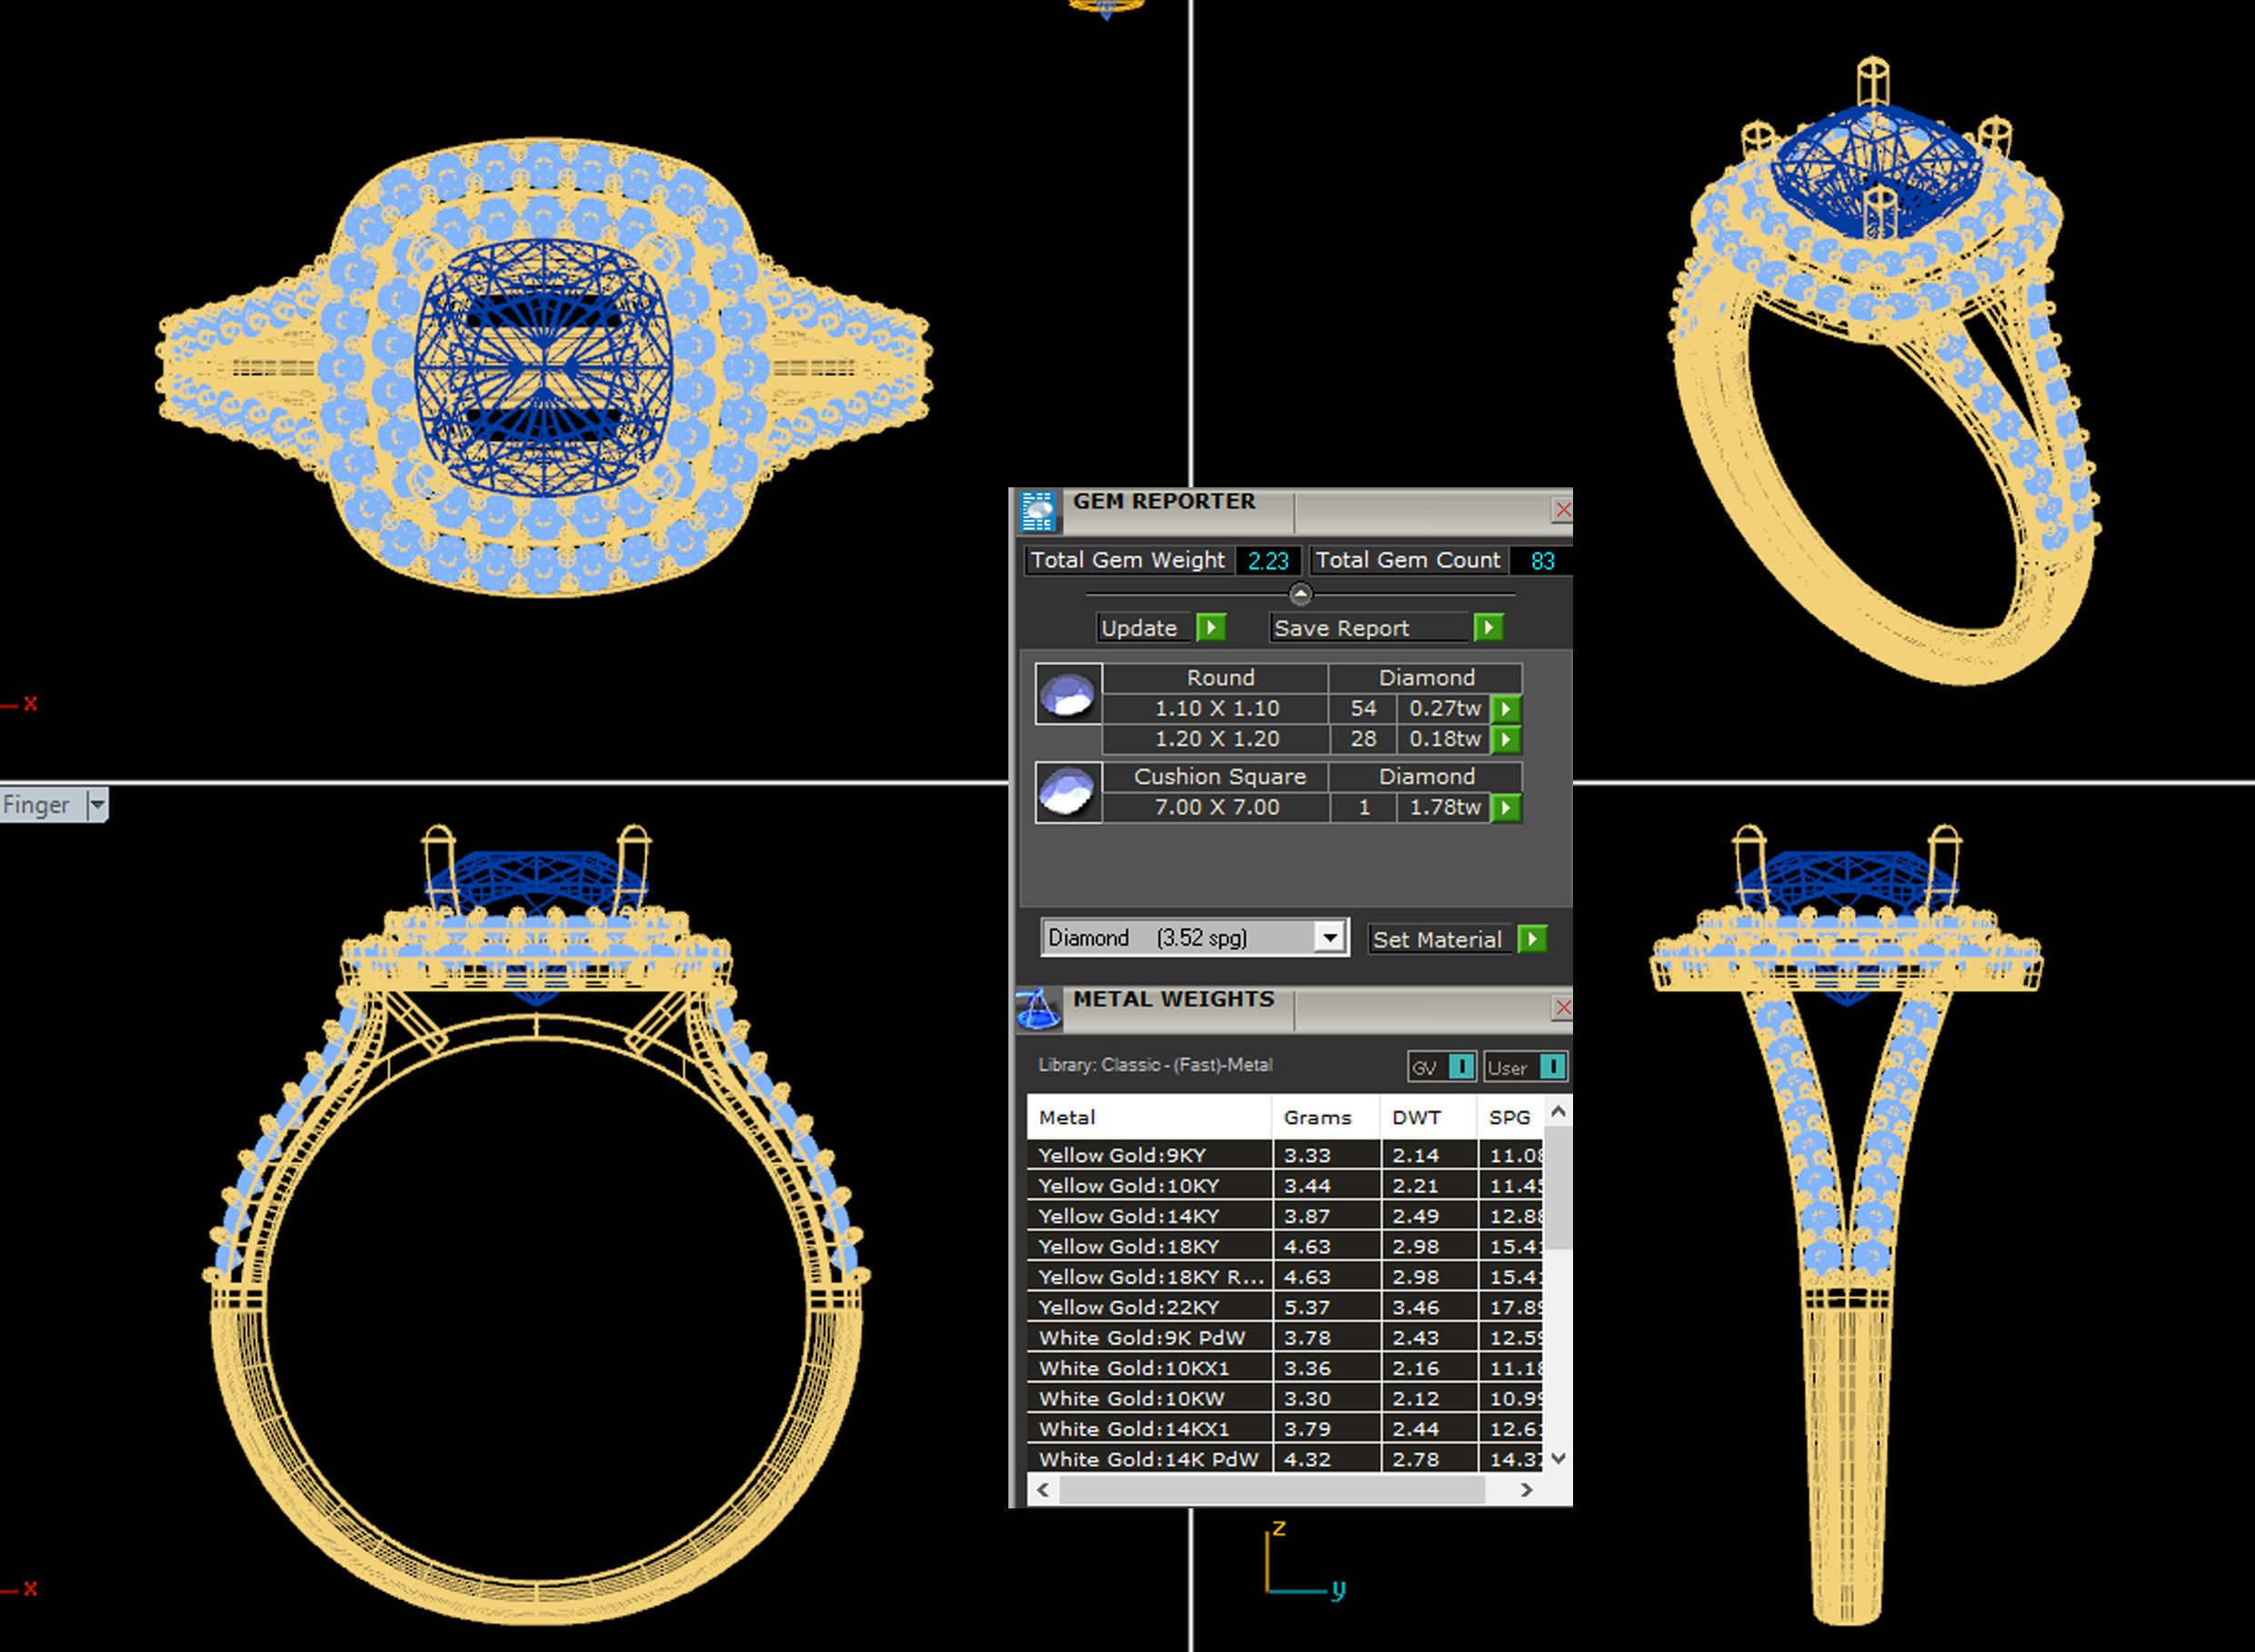Image resolution: width=2255 pixels, height=1652 pixels.
Task: Click the metal list scroll-down arrow
Action: pyautogui.click(x=1558, y=1459)
